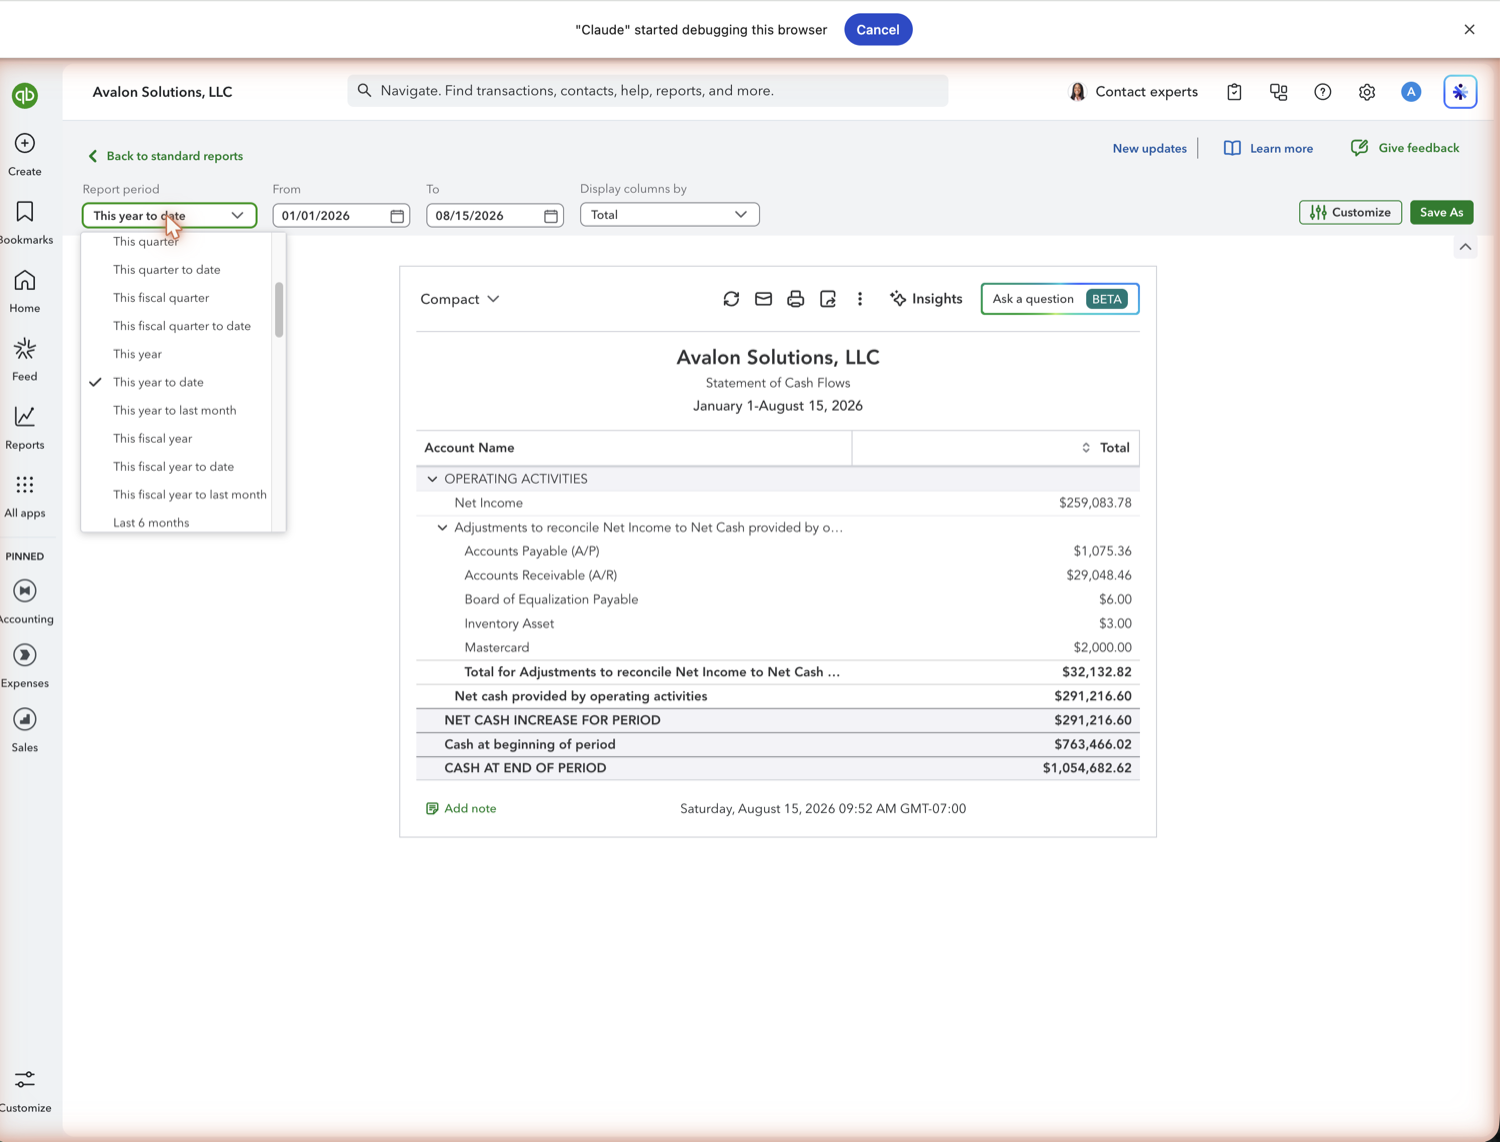The image size is (1500, 1142).
Task: Click the Navigate search field
Action: click(647, 91)
